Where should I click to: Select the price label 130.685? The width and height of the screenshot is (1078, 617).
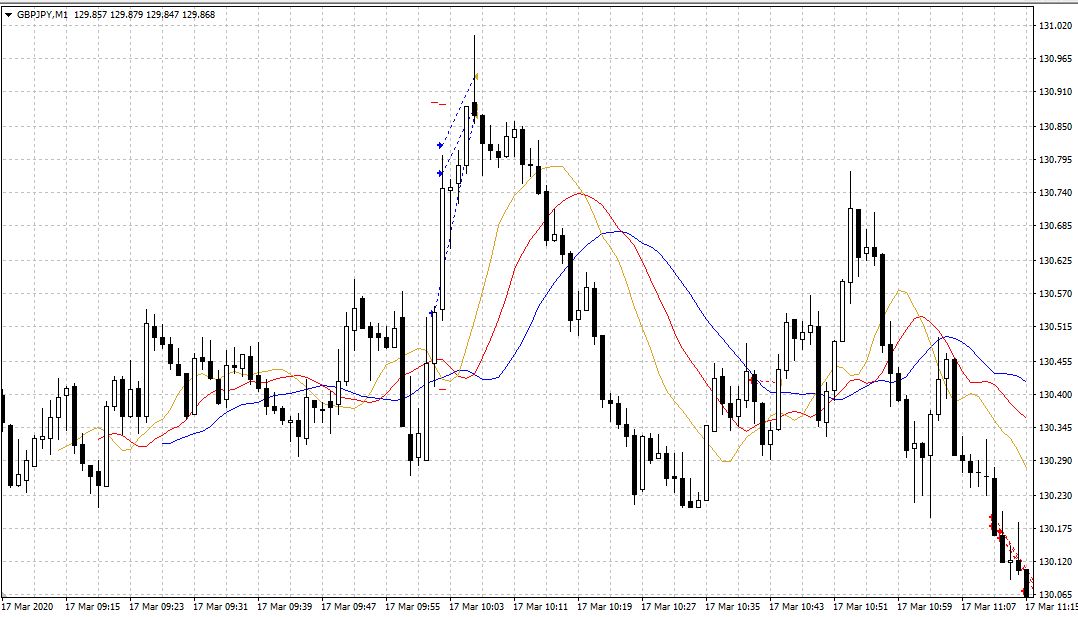coord(1055,226)
